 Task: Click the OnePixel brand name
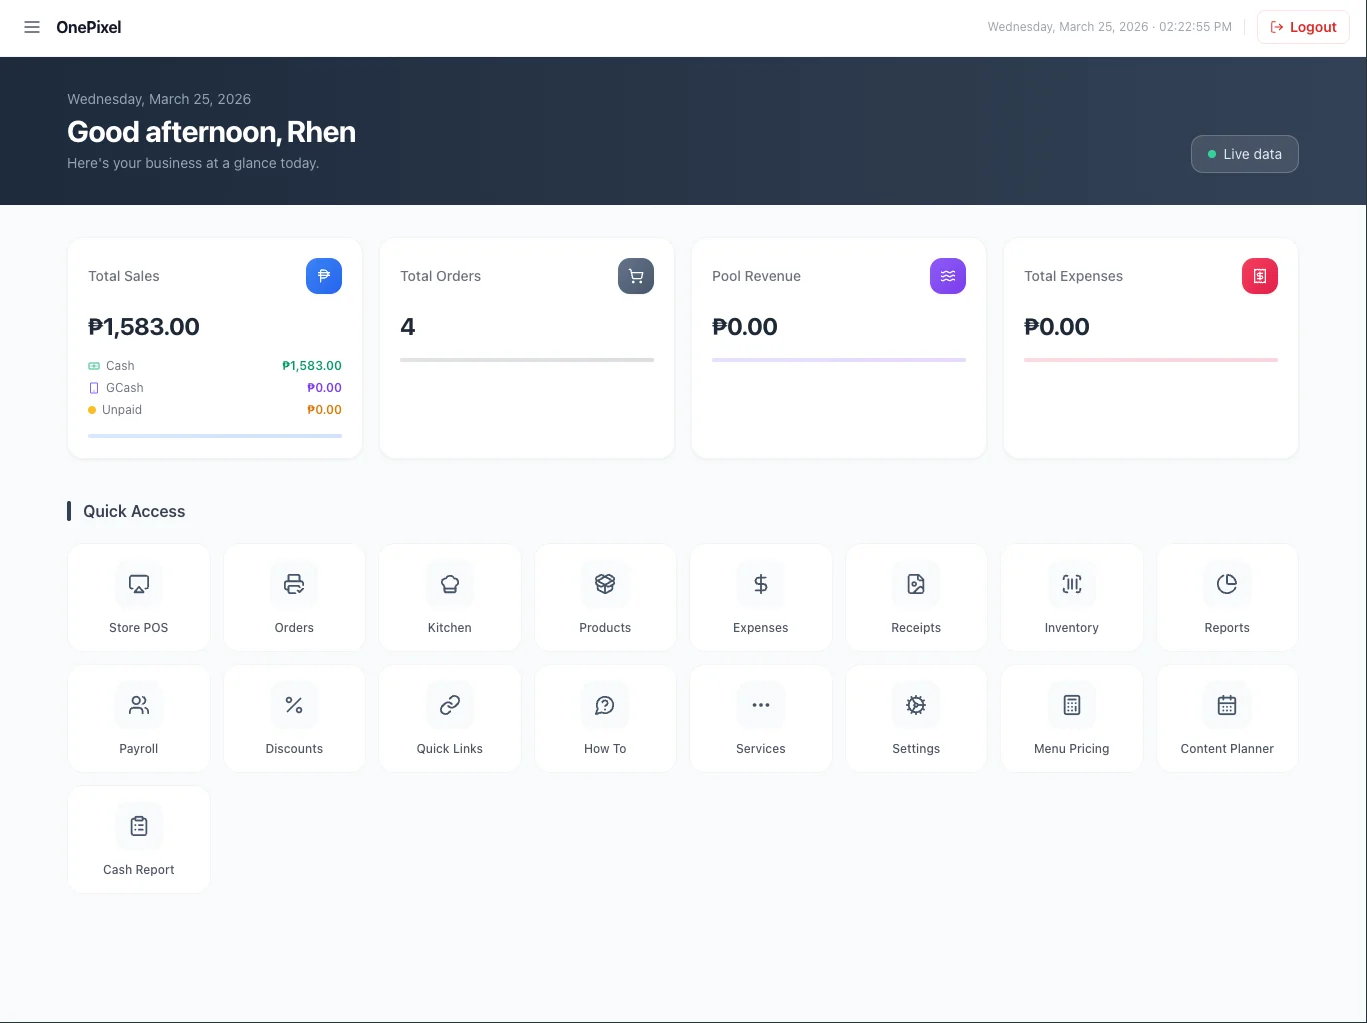coord(89,27)
